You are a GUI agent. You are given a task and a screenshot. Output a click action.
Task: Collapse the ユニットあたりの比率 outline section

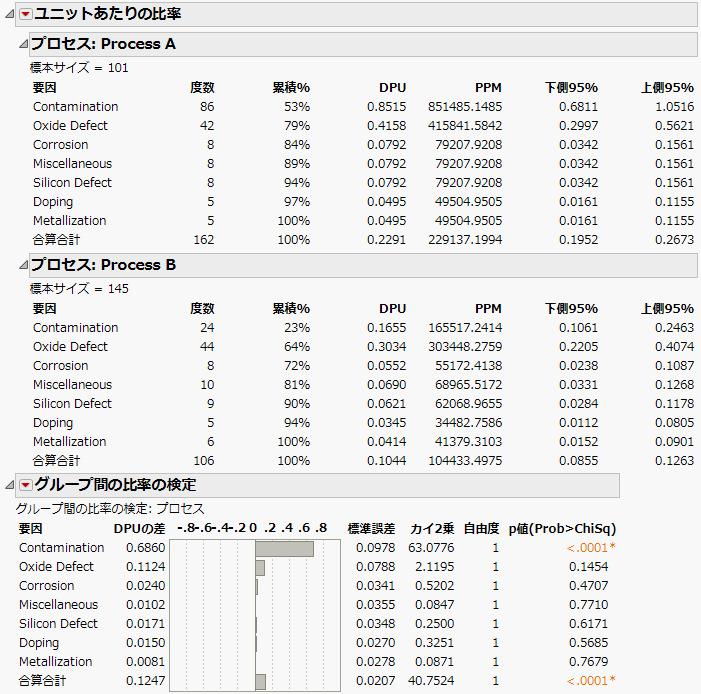9,14
